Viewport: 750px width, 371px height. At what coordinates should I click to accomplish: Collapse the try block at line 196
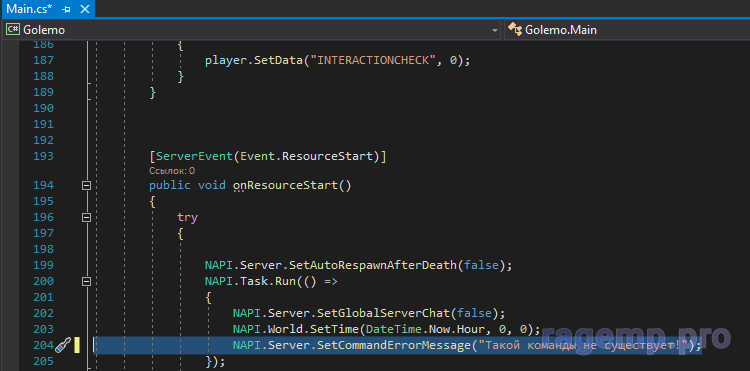click(86, 218)
